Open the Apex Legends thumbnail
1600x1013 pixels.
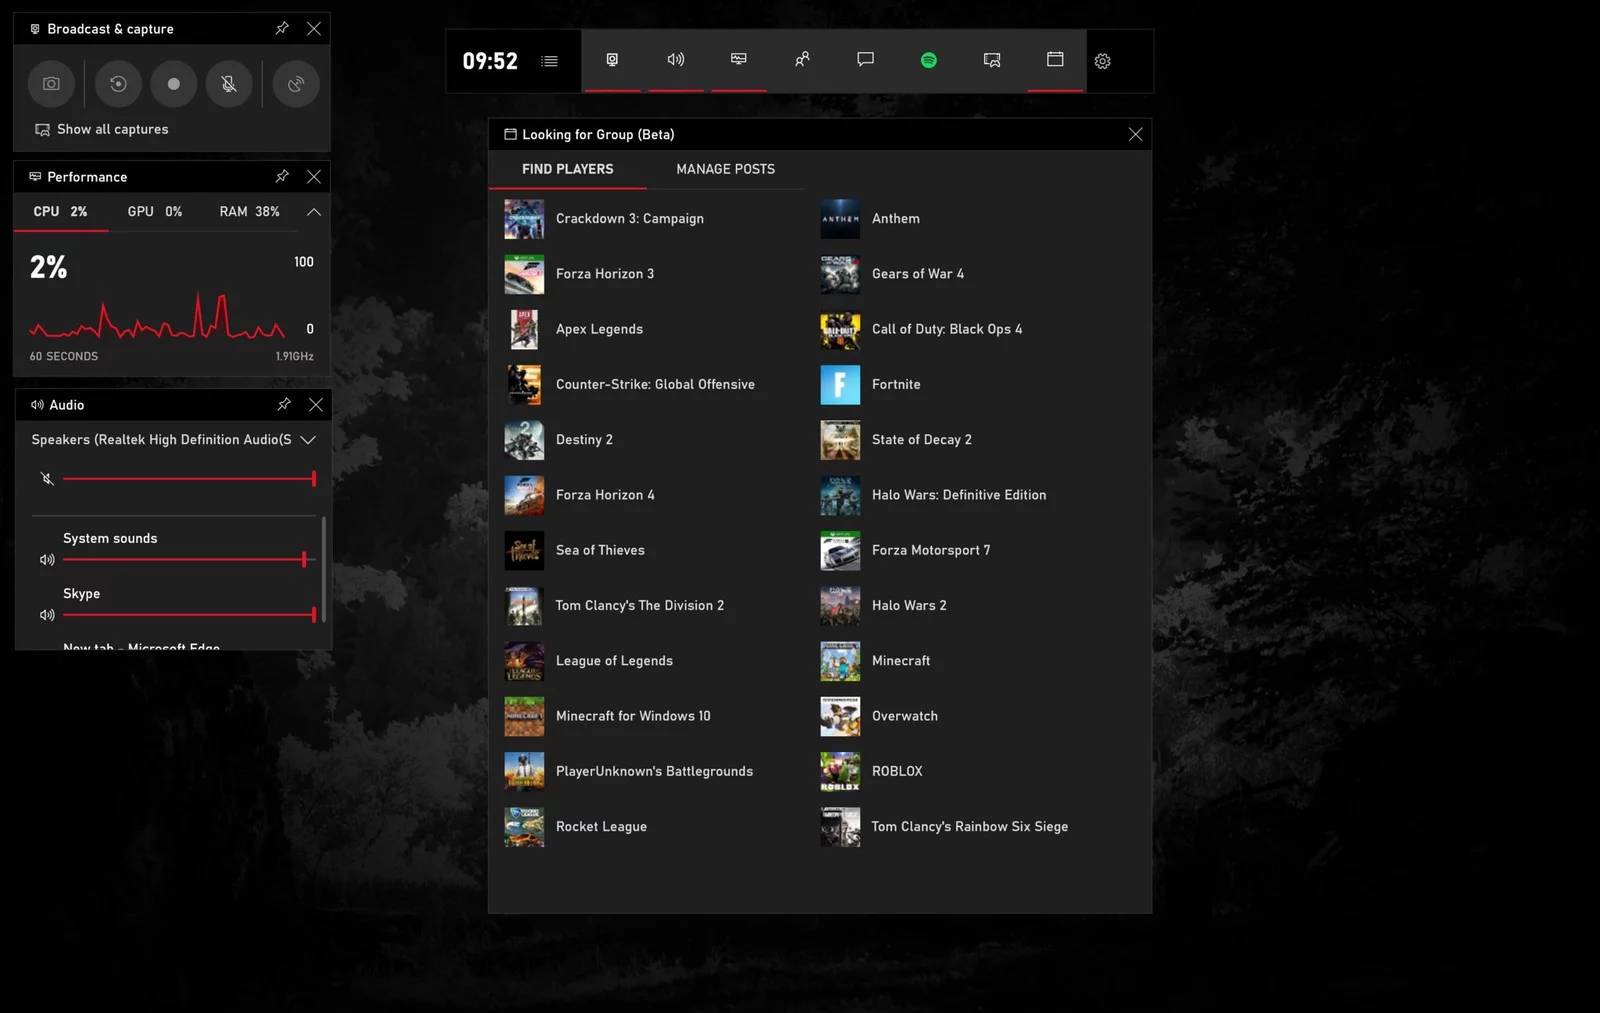point(524,329)
